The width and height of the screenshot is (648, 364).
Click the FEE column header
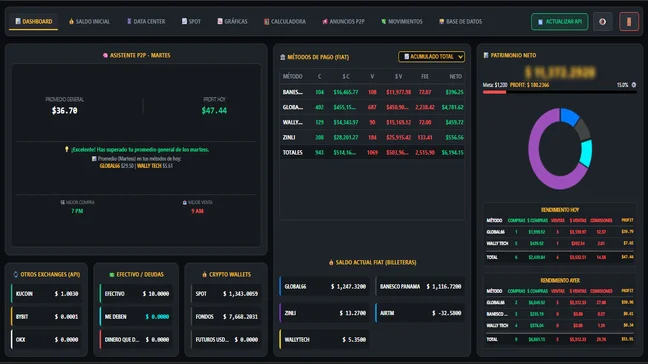click(x=425, y=76)
